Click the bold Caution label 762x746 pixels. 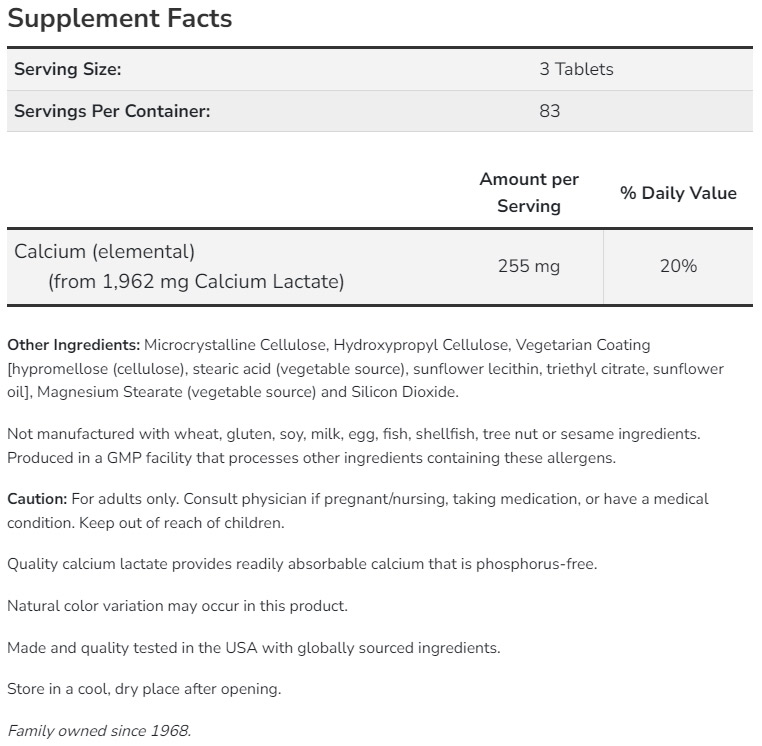pos(37,498)
